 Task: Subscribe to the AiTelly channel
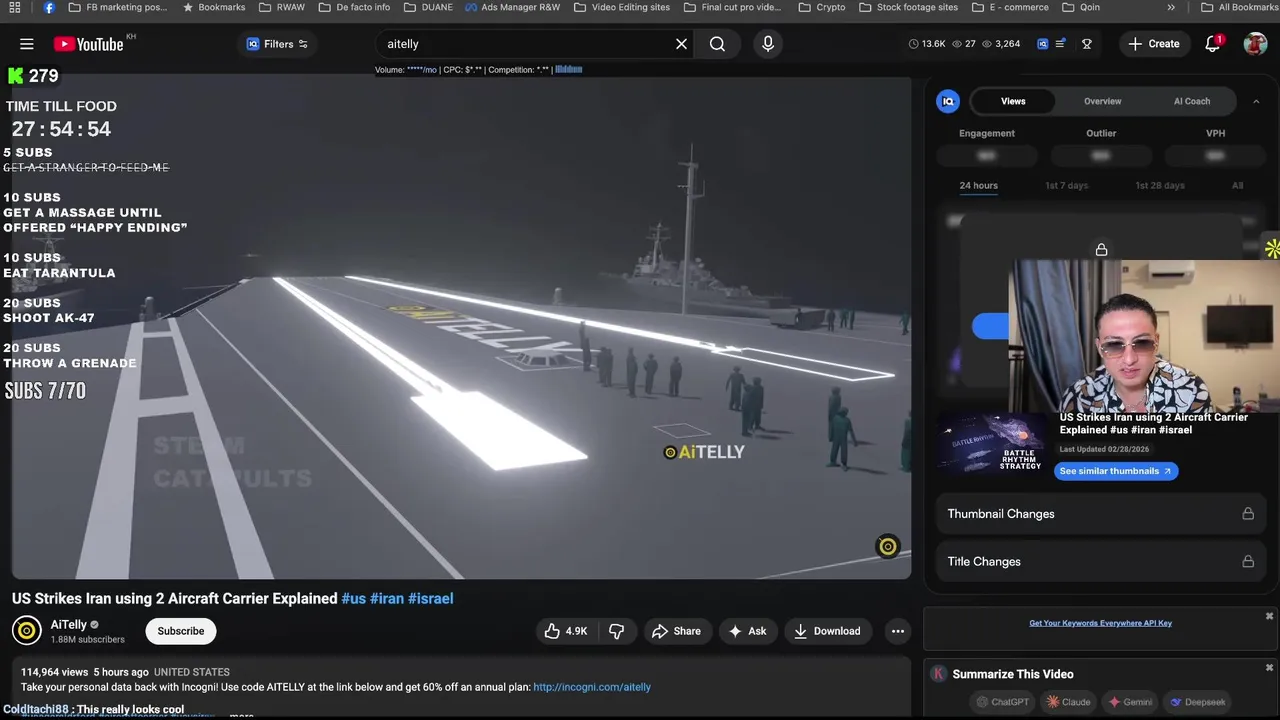click(x=181, y=631)
